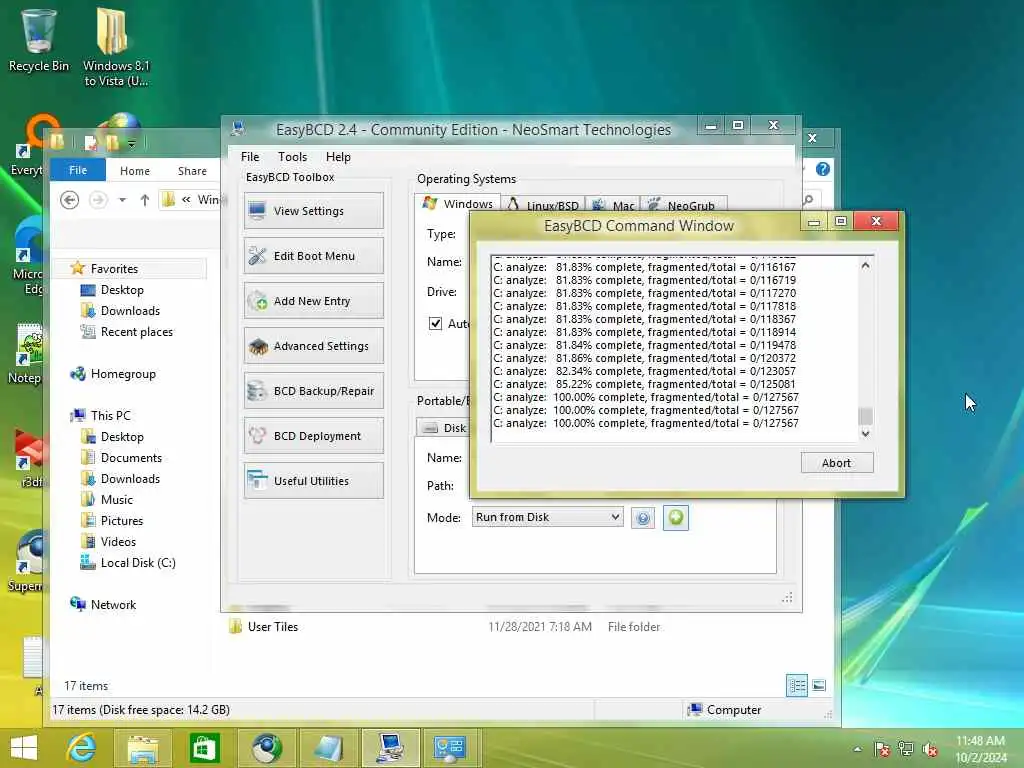Select Pictures under This PC
The height and width of the screenshot is (768, 1024).
point(121,520)
